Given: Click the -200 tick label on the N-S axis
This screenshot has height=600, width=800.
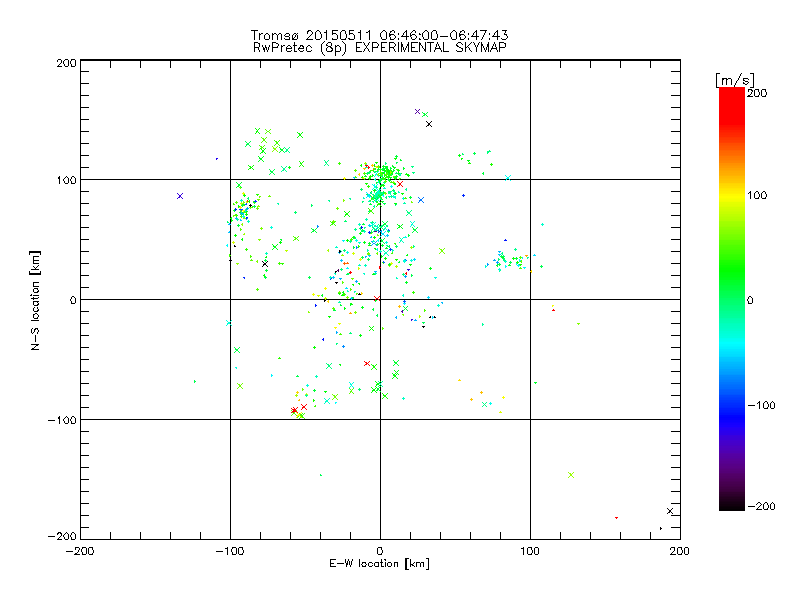Looking at the screenshot, I should pos(62,536).
